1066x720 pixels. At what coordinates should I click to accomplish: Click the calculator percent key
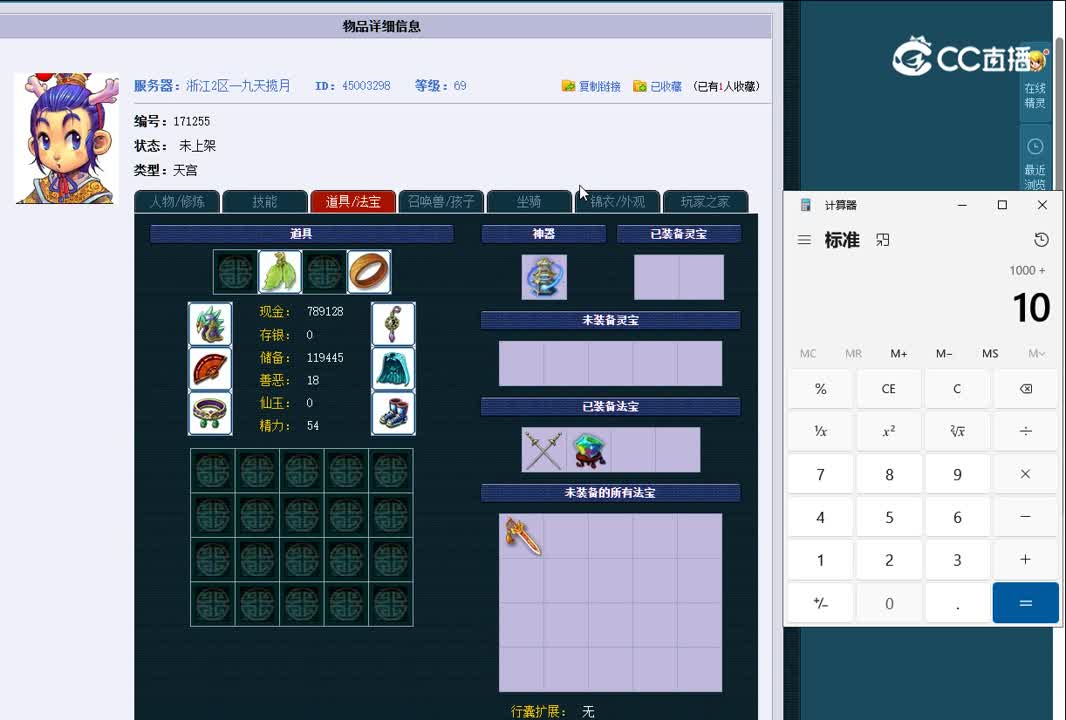[x=821, y=389]
